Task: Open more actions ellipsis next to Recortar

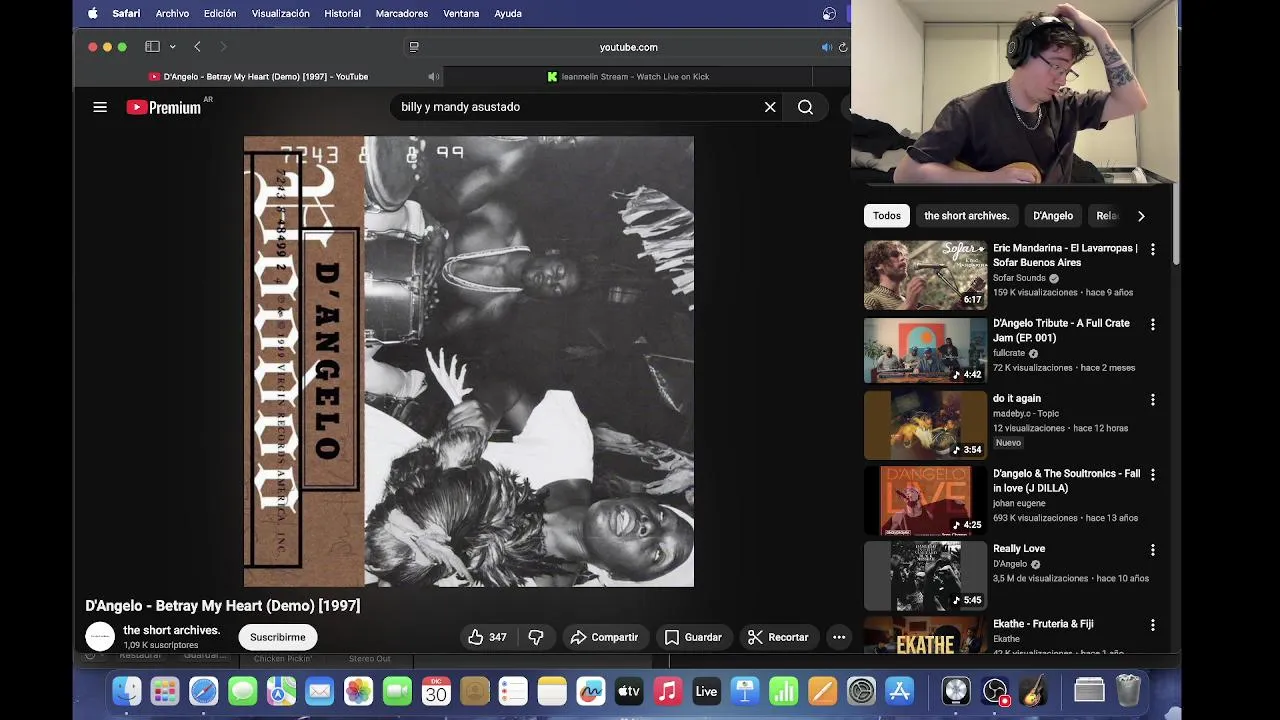Action: 839,637
